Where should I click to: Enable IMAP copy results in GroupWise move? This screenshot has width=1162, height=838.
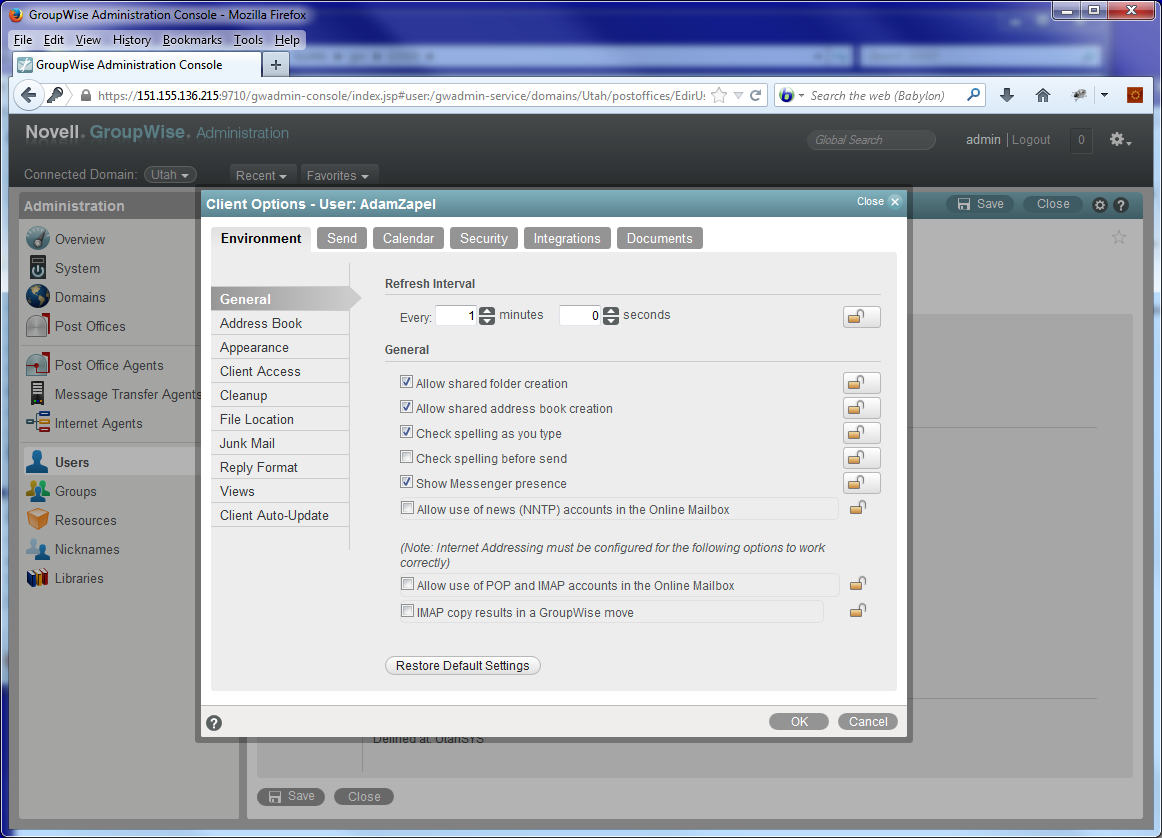pos(407,611)
